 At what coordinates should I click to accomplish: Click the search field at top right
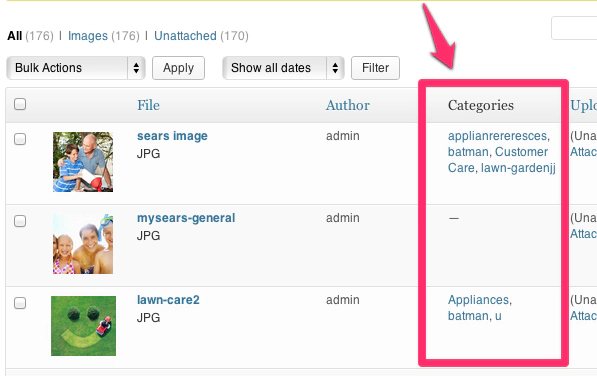pos(574,28)
